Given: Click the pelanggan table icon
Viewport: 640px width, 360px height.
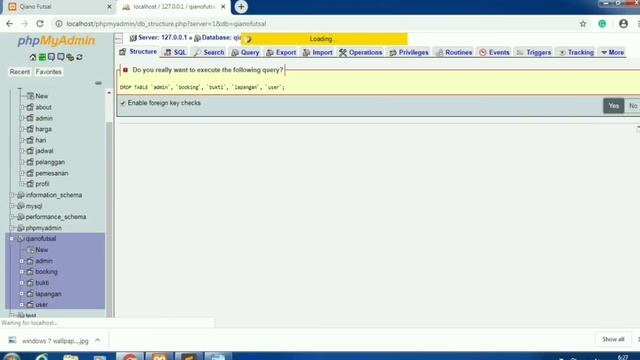Looking at the screenshot, I should point(30,162).
